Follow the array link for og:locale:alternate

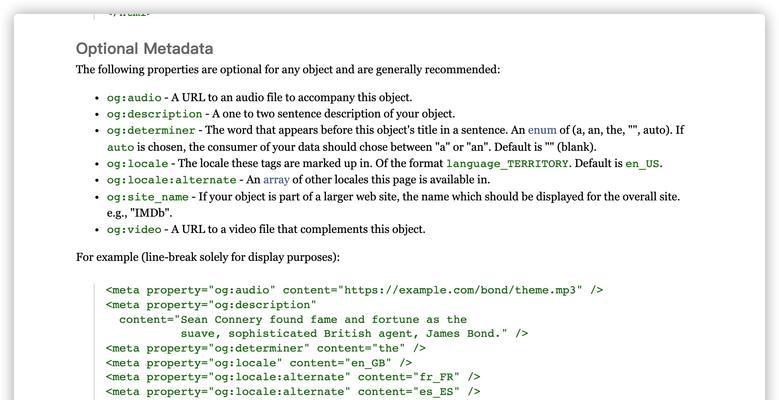click(x=276, y=180)
